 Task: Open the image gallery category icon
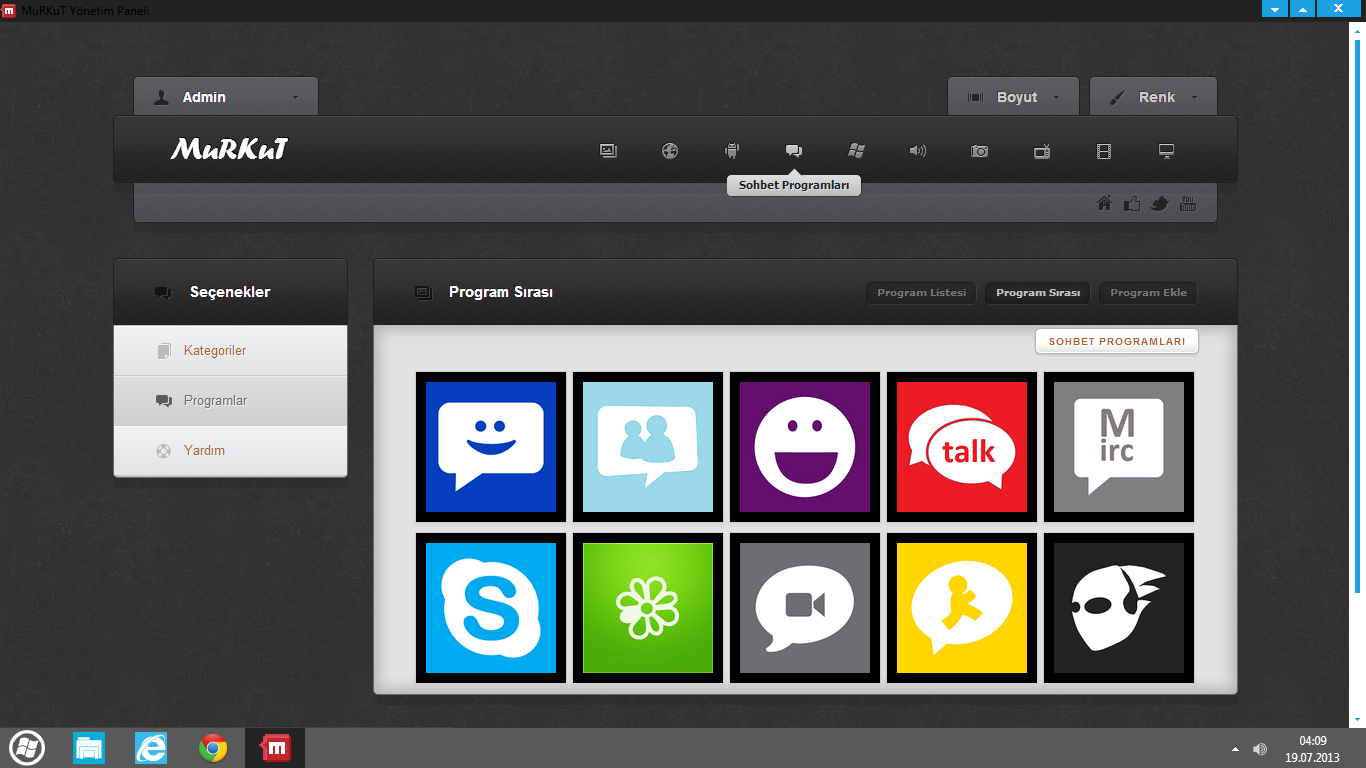608,151
